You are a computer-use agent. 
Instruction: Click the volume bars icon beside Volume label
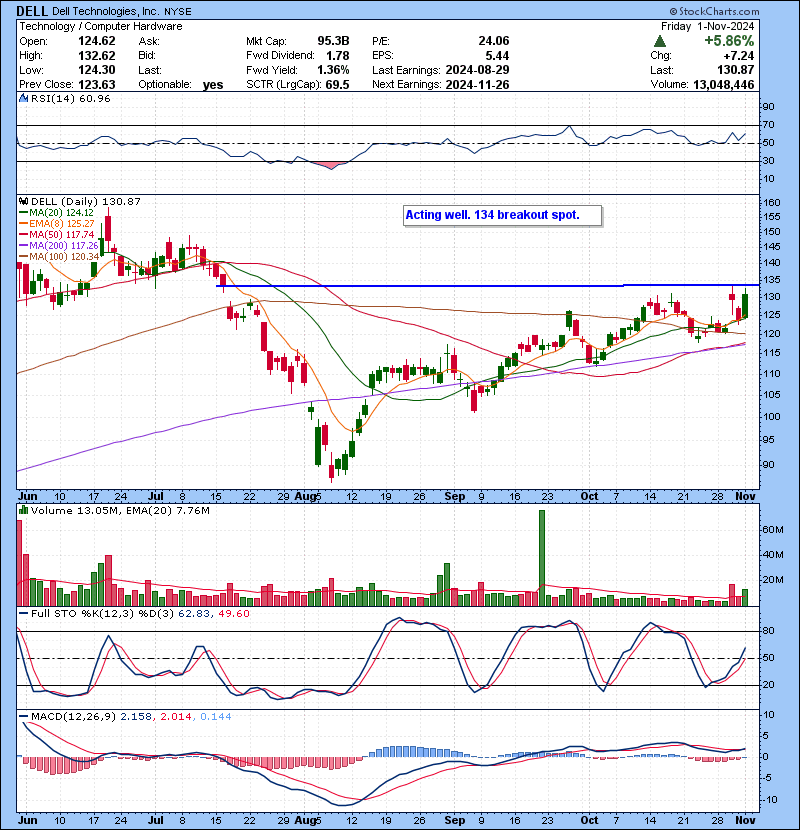click(23, 510)
